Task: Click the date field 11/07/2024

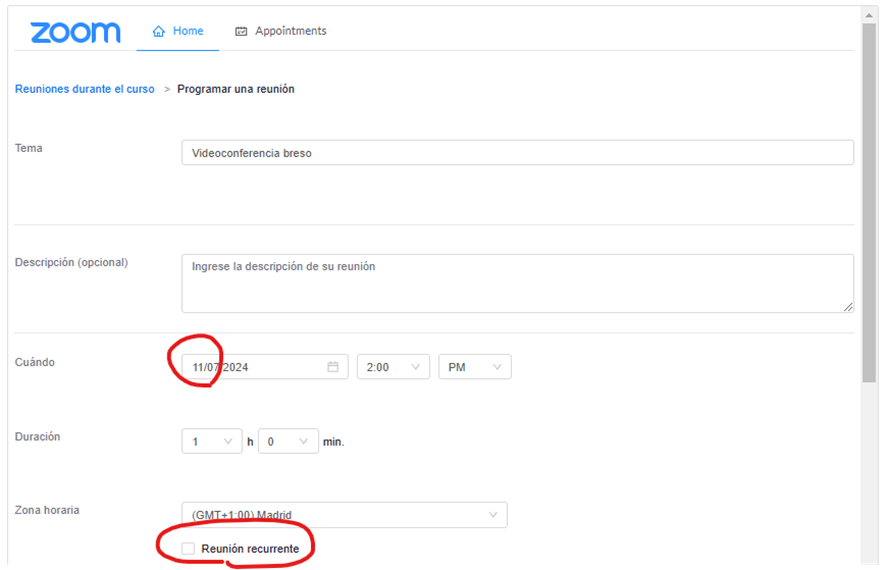Action: (x=264, y=367)
